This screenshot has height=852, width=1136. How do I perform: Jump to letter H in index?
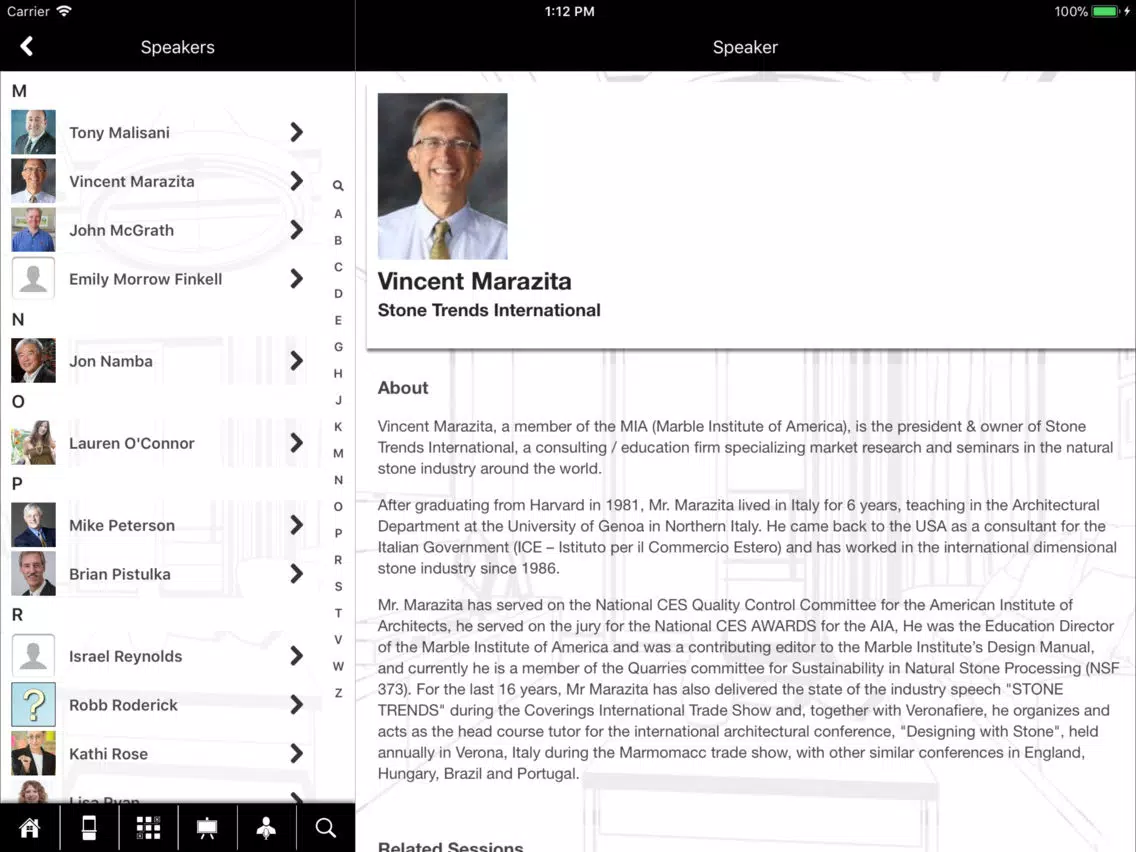(x=338, y=373)
